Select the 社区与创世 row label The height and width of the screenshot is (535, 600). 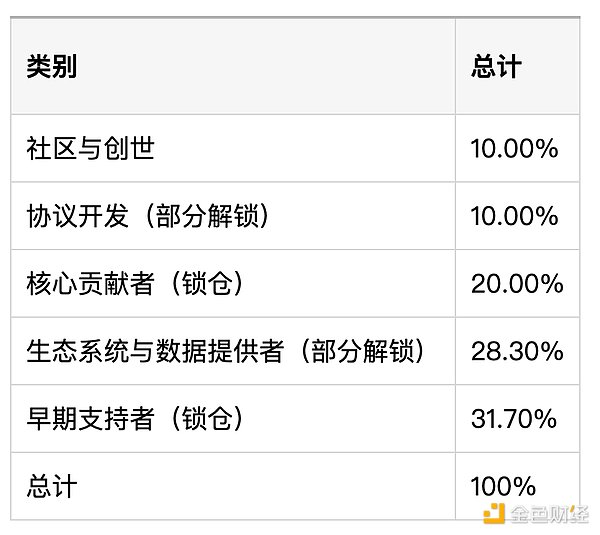90,148
